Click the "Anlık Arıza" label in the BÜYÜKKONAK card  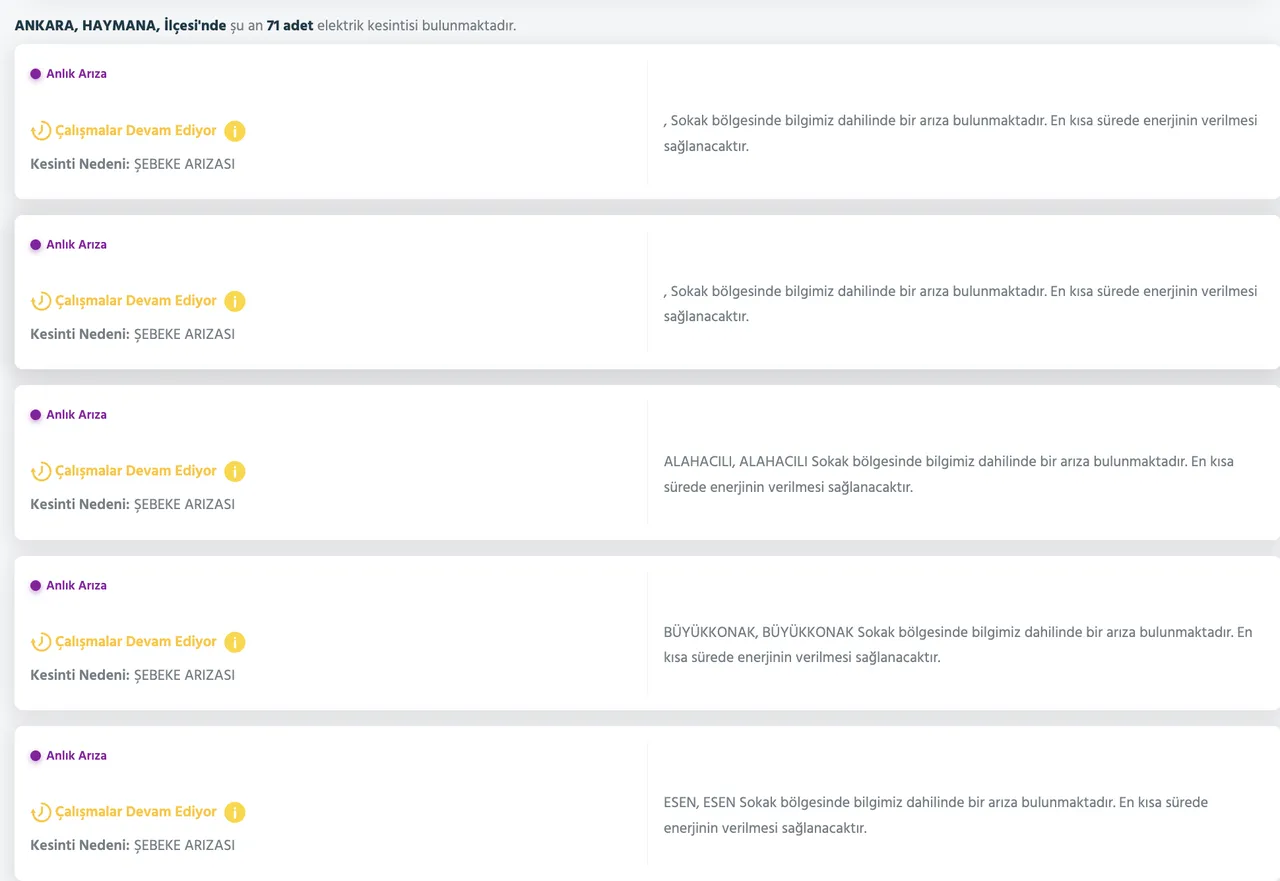(76, 586)
